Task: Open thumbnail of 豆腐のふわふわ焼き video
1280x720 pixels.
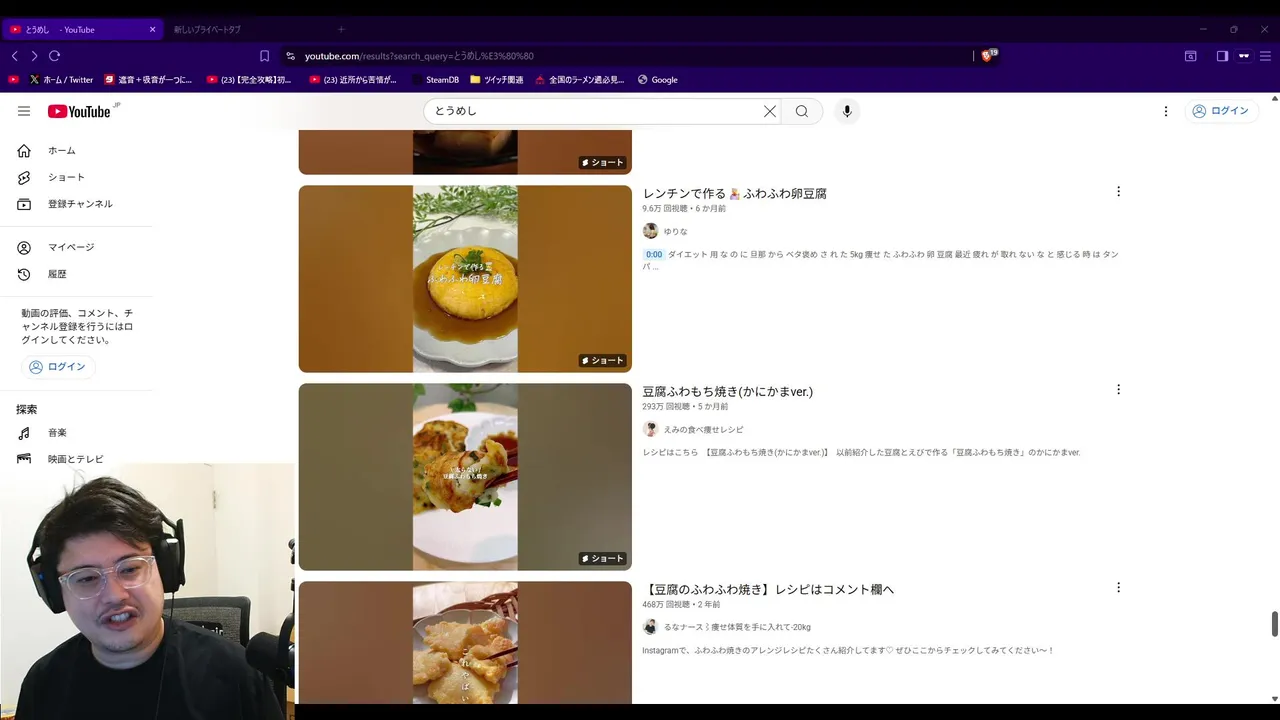Action: 465,642
